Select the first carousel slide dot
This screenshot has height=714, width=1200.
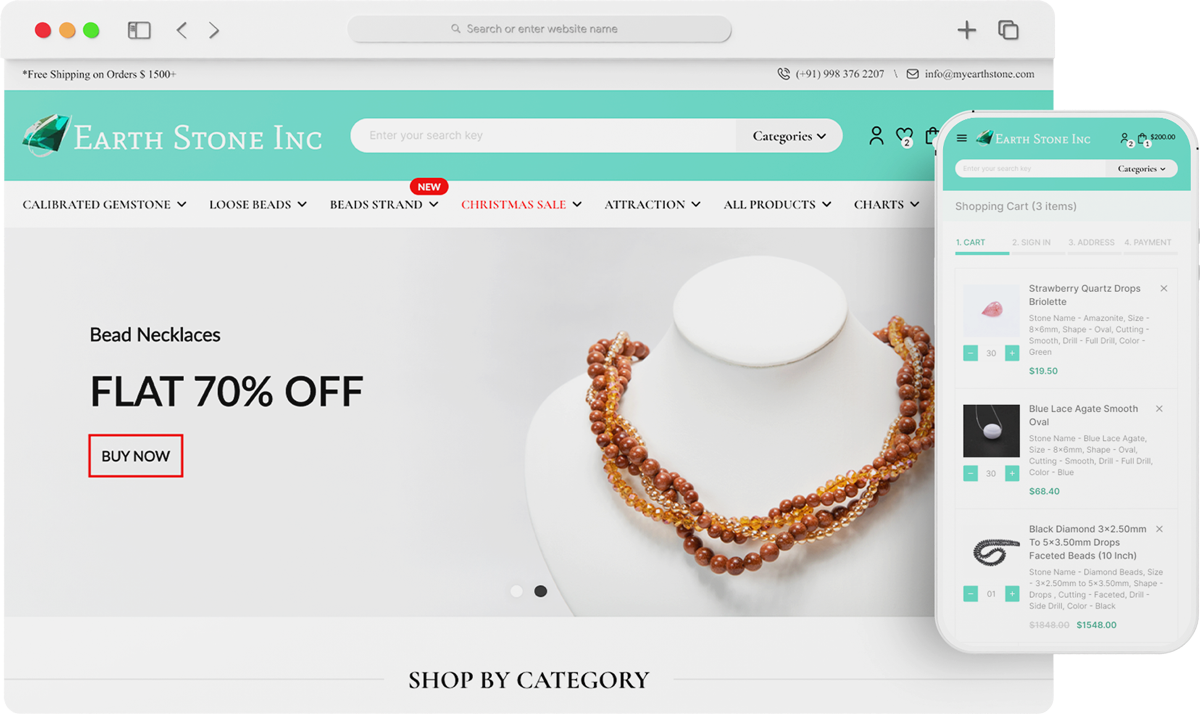[x=516, y=591]
